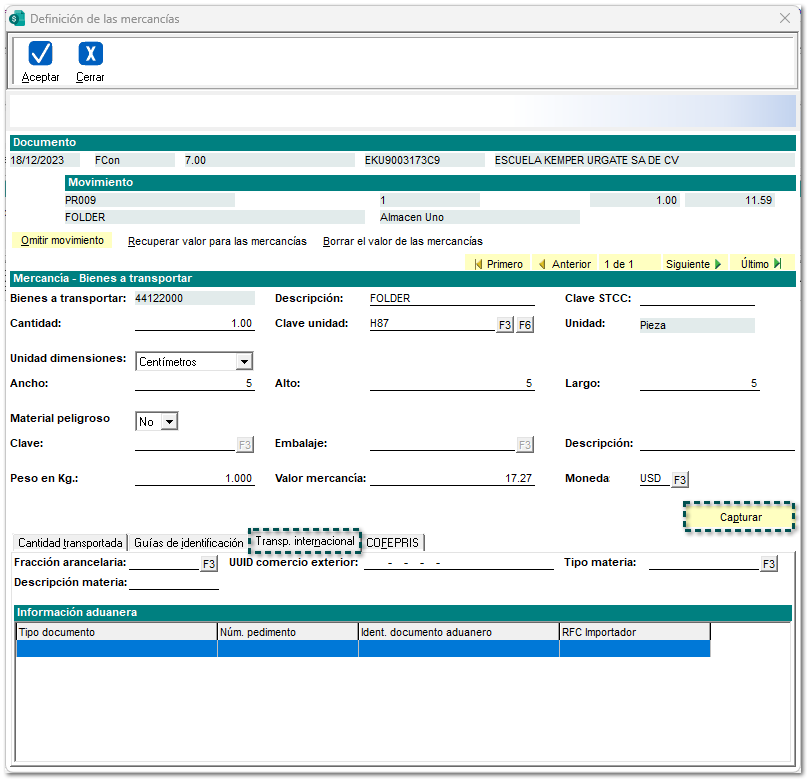810x782 pixels.
Task: Click the Omitir movimiento button
Action: pyautogui.click(x=62, y=241)
